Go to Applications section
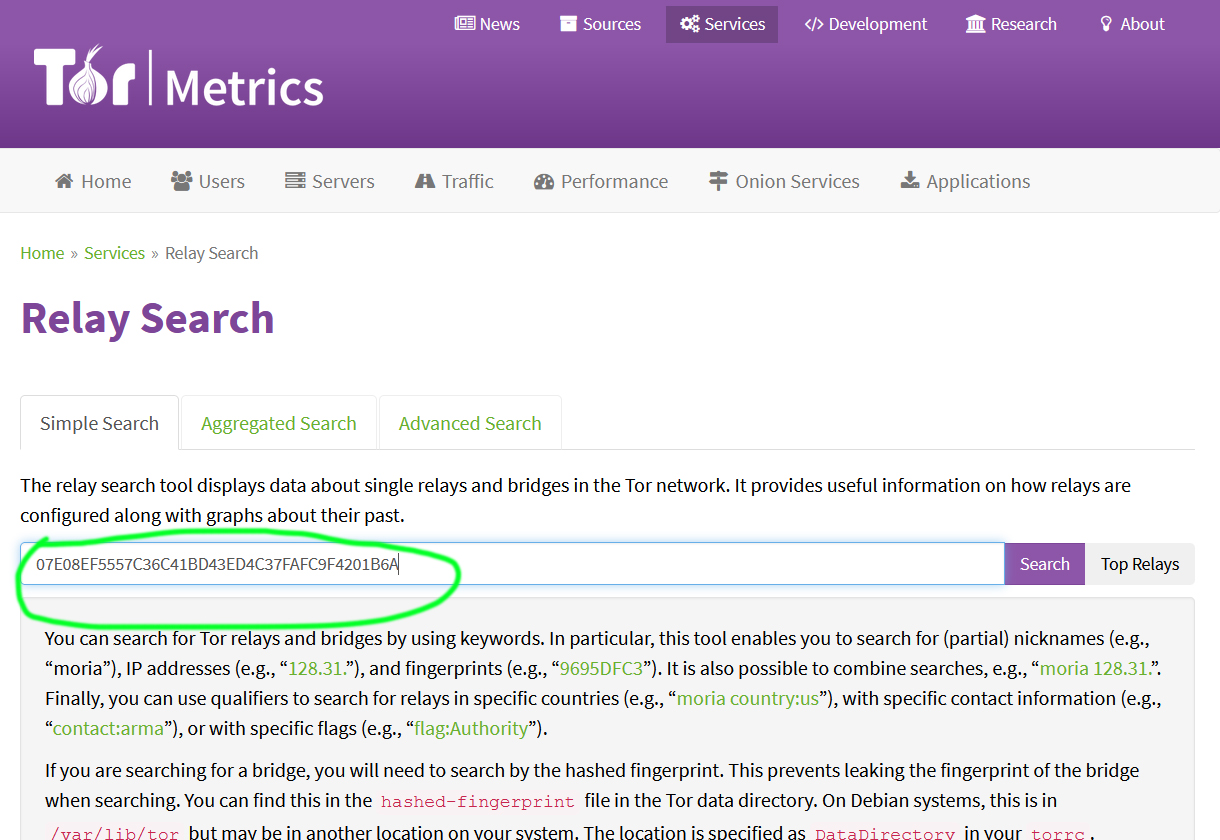Image resolution: width=1220 pixels, height=840 pixels. (x=965, y=181)
